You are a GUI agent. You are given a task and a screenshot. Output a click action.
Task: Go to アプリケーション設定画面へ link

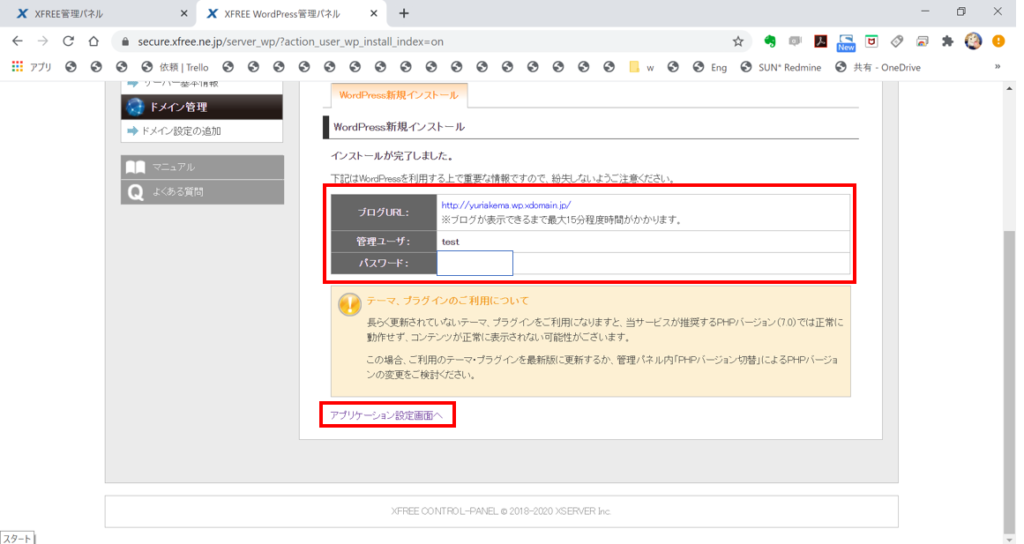coord(385,415)
